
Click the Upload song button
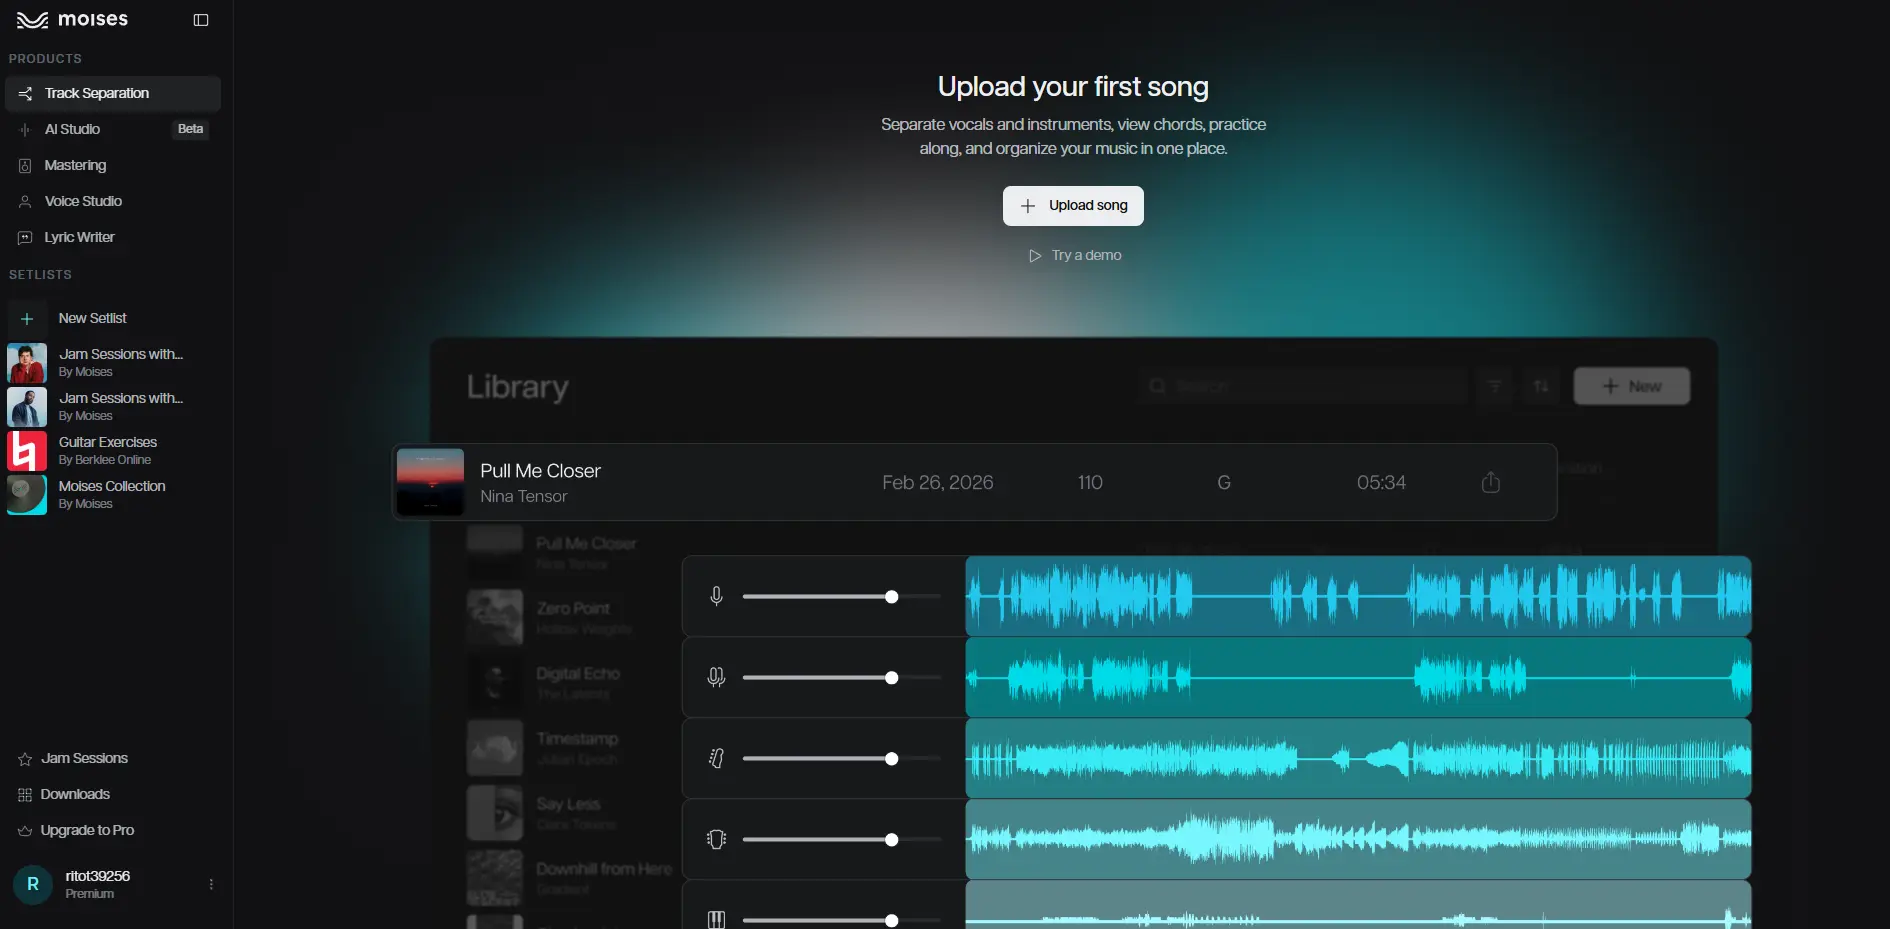pyautogui.click(x=1073, y=206)
